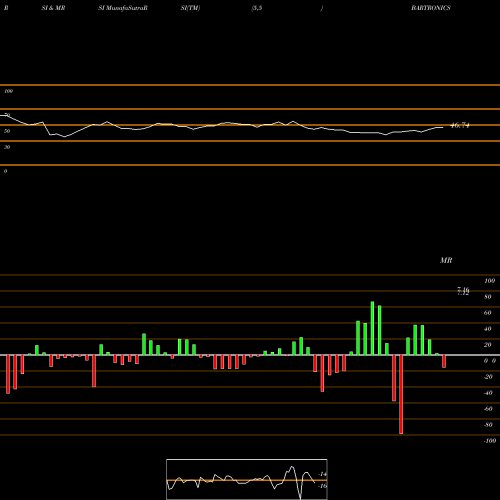This screenshot has height=500, width=500.
Task: Click the tallest green MR bar
Action: point(372,328)
